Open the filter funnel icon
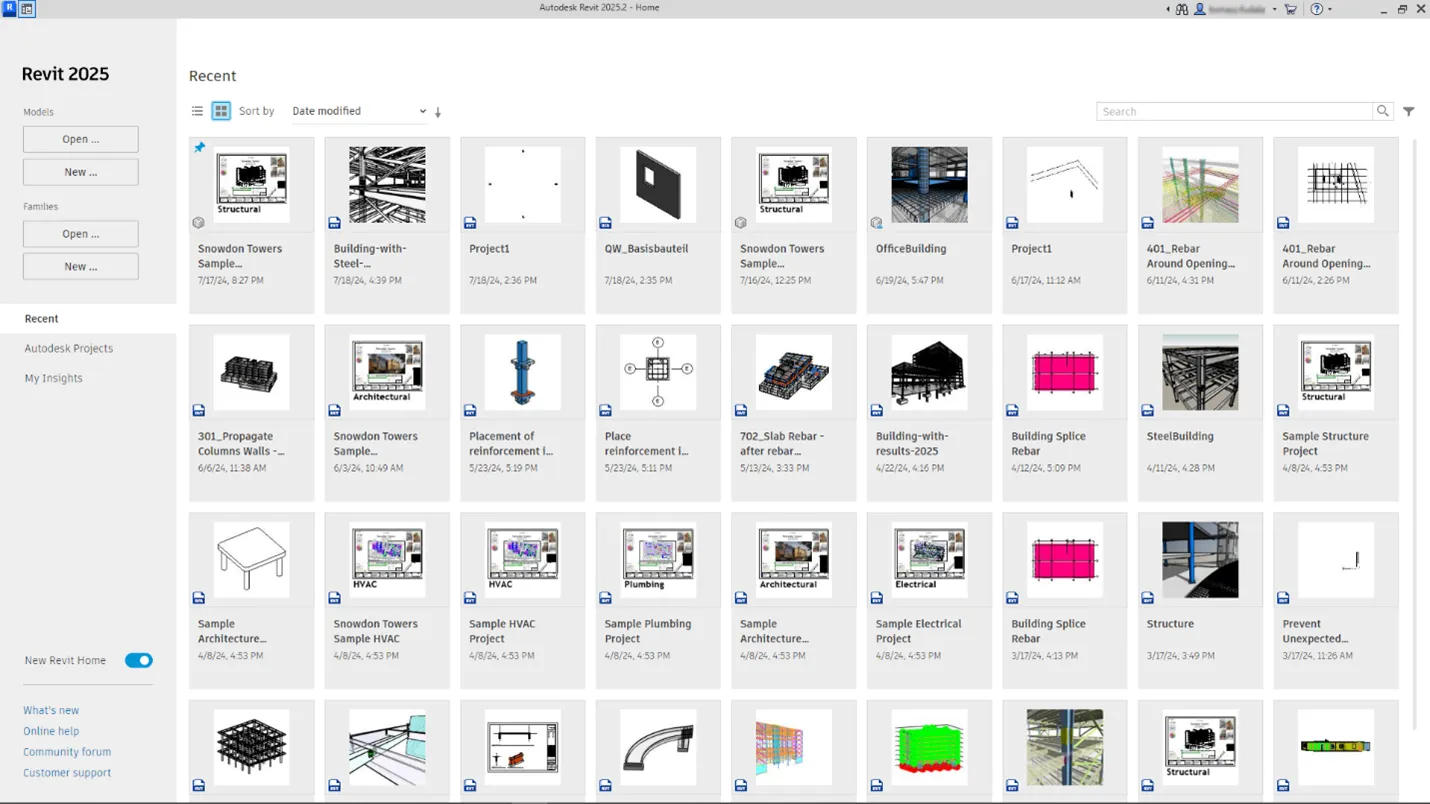The width and height of the screenshot is (1430, 804). click(1409, 111)
